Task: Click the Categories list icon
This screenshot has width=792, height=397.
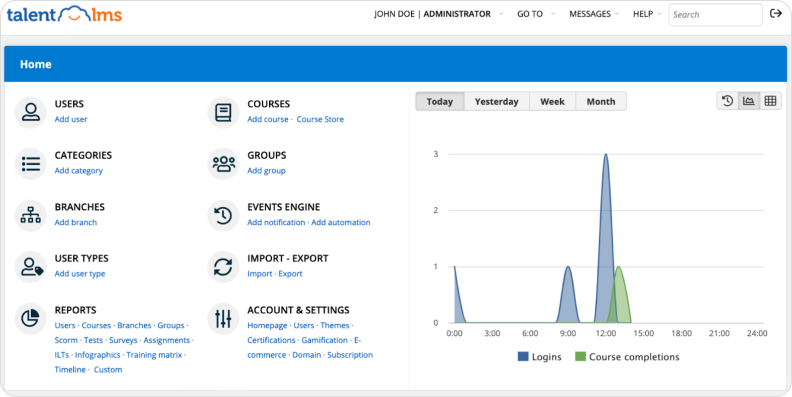Action: (31, 164)
